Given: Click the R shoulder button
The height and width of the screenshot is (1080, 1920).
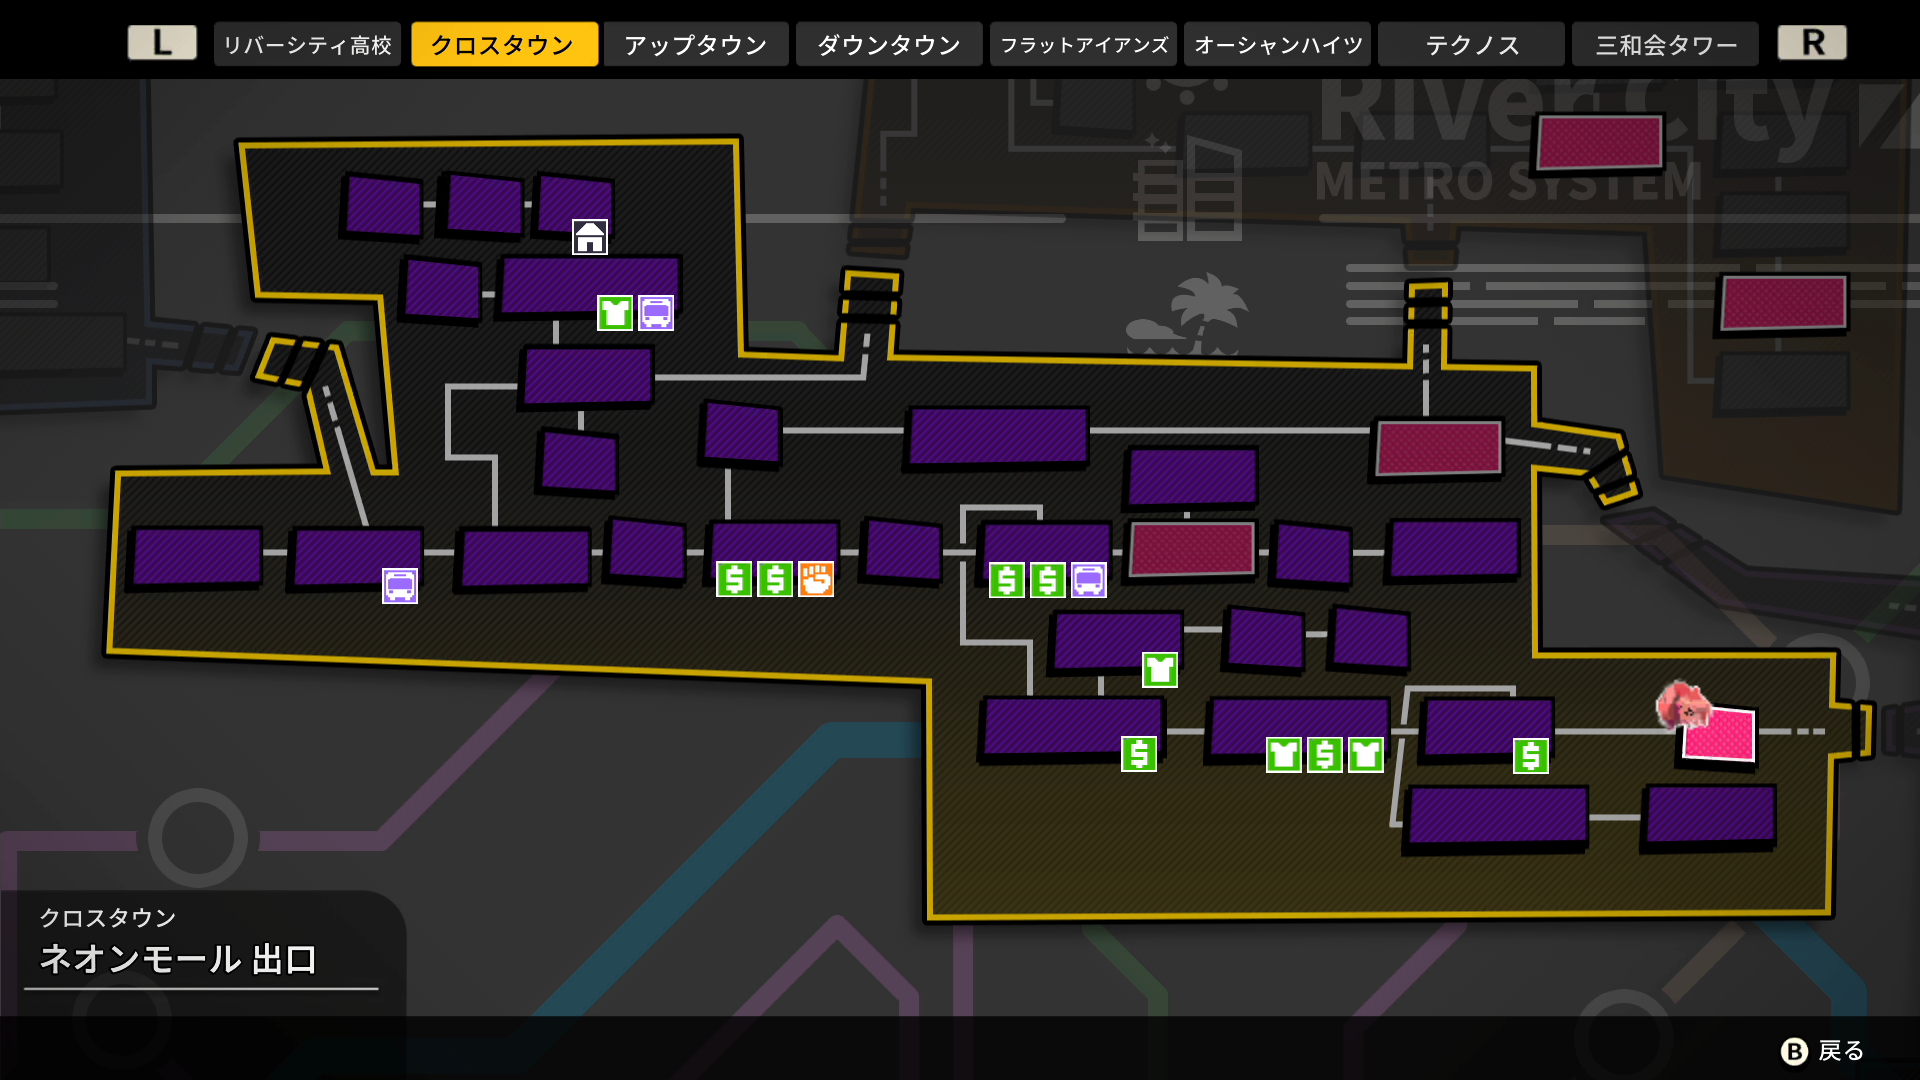Looking at the screenshot, I should point(1812,43).
